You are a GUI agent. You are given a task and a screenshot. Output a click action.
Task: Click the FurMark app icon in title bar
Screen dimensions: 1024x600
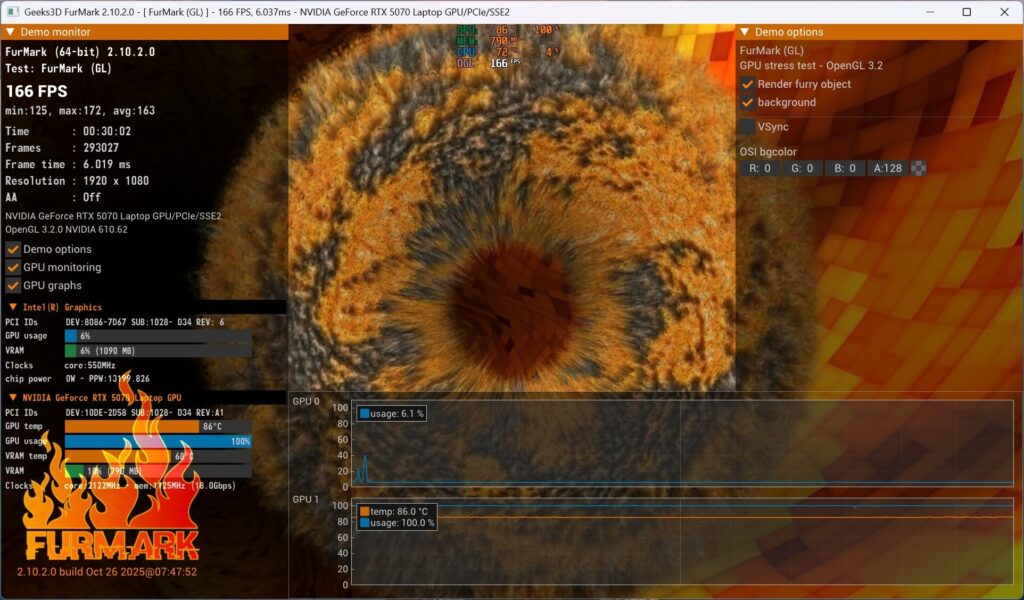pyautogui.click(x=12, y=12)
